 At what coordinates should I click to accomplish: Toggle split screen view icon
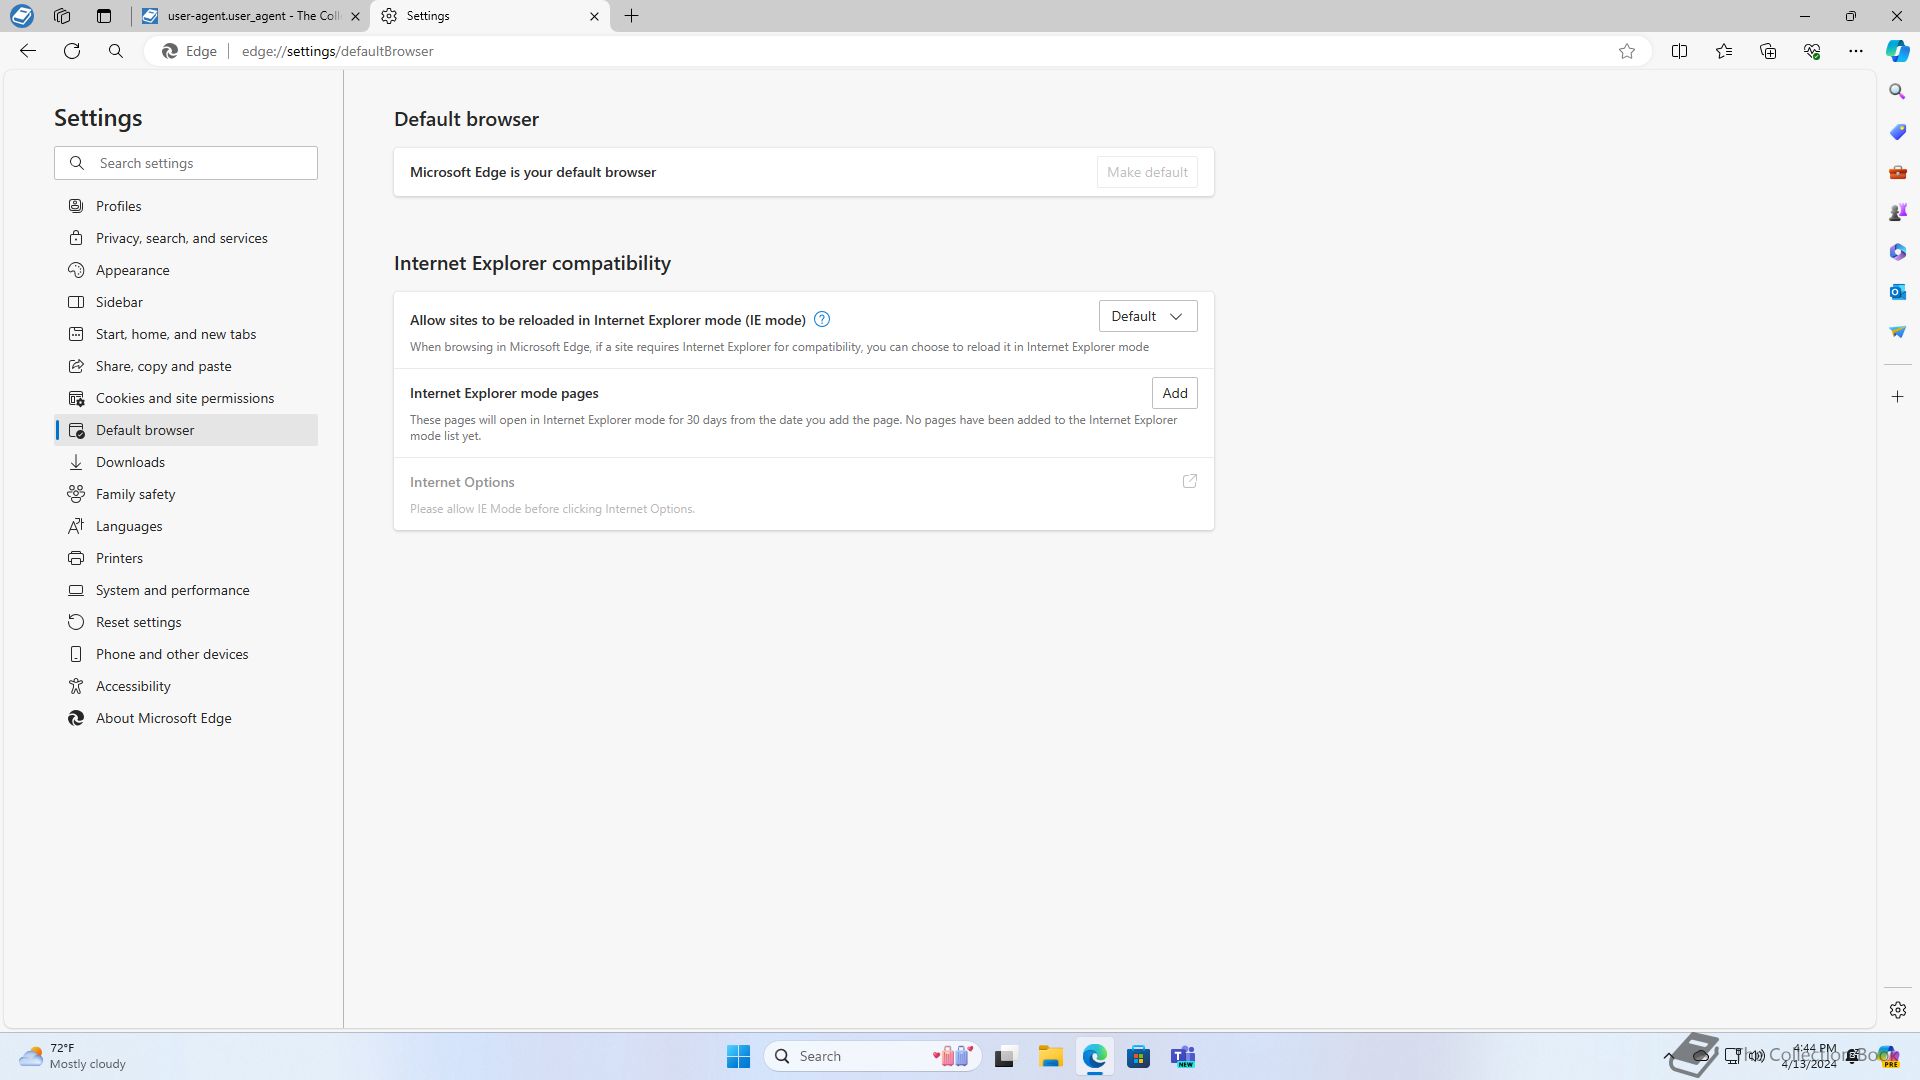tap(1680, 51)
